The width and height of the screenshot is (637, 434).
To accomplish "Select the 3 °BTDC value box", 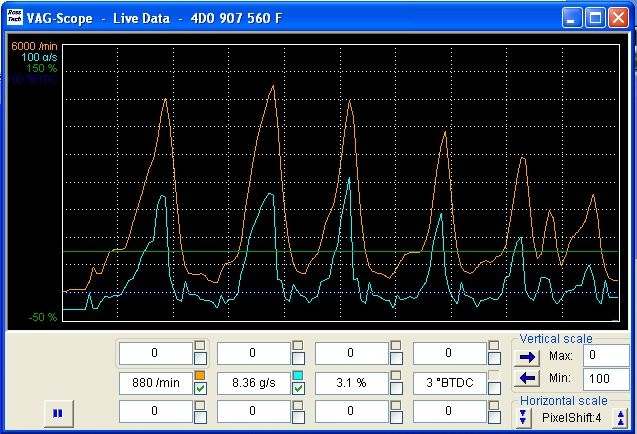I will (x=449, y=382).
